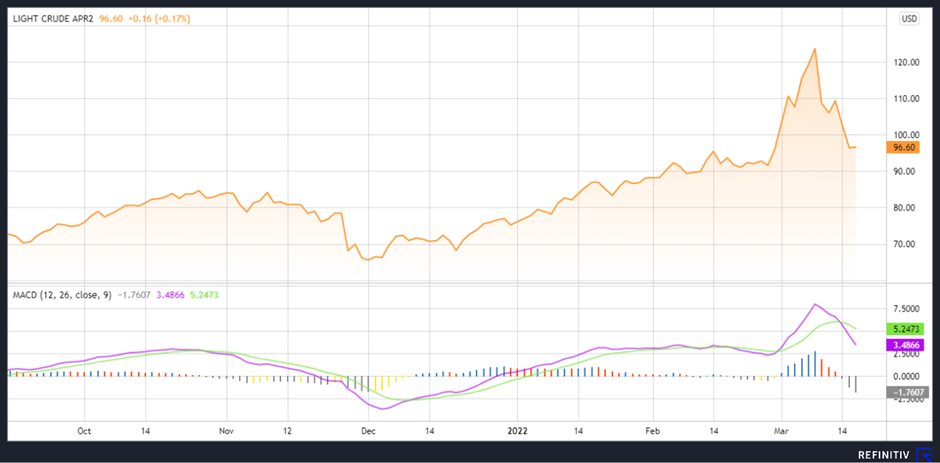Viewport: 940px width, 463px height.
Task: Click the Nov label on time axis
Action: pyautogui.click(x=226, y=431)
